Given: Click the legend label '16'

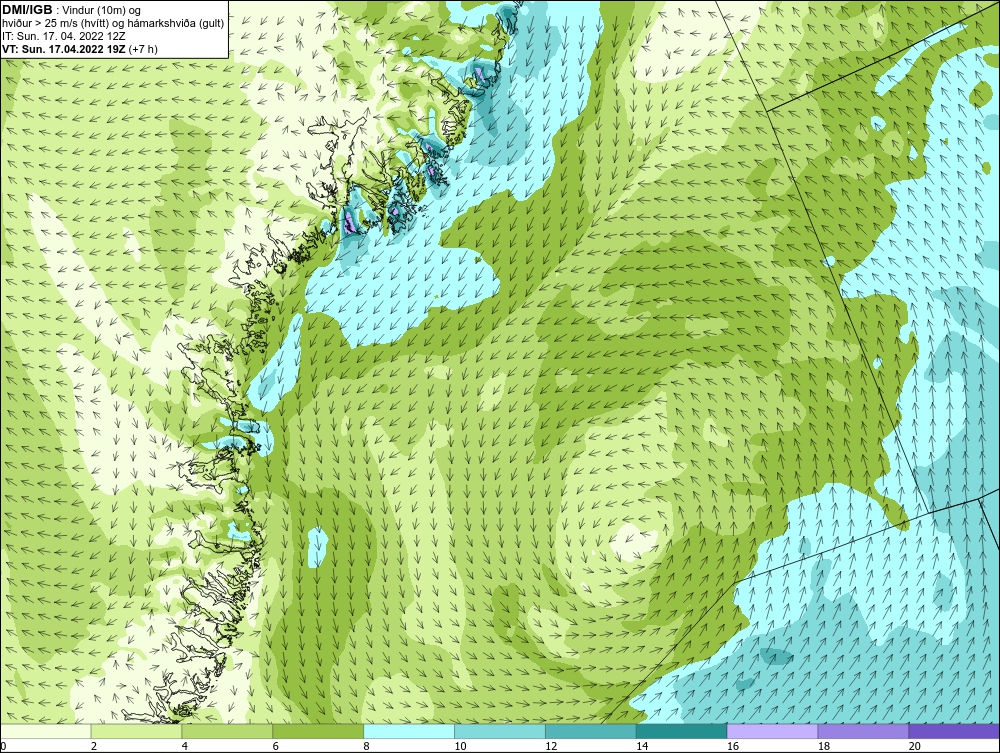Looking at the screenshot, I should (x=733, y=746).
